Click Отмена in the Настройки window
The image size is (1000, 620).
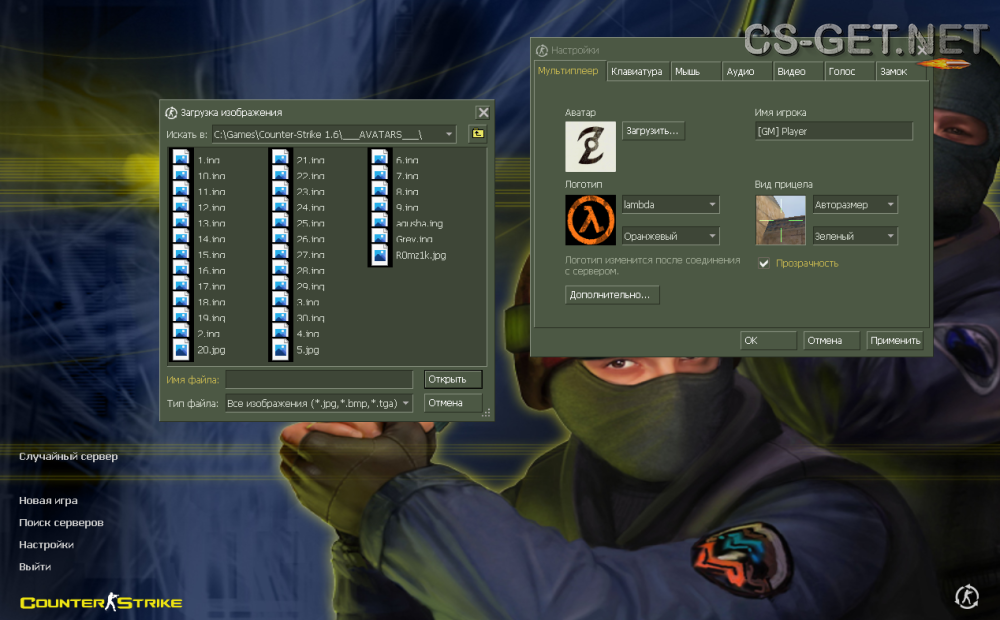point(831,341)
